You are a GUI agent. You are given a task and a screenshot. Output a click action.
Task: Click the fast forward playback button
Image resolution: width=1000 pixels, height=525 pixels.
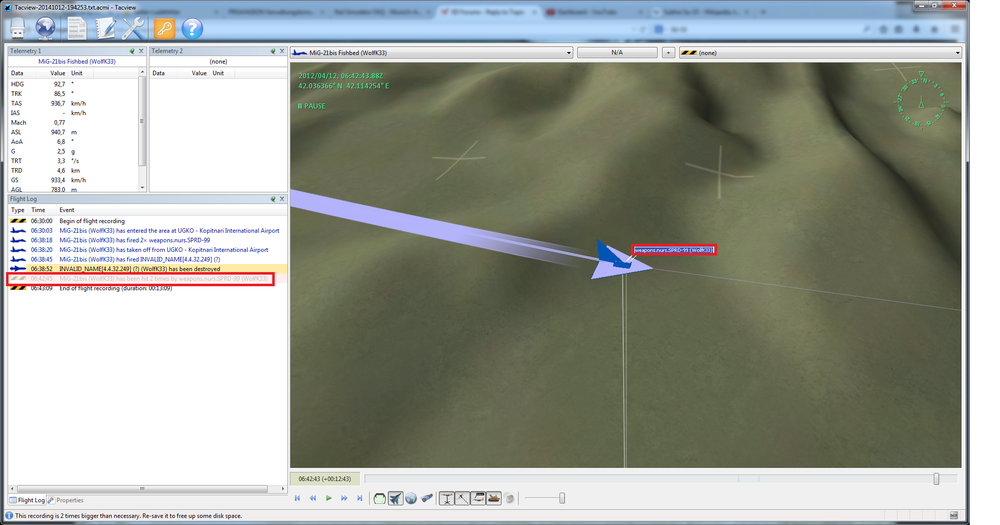[344, 498]
